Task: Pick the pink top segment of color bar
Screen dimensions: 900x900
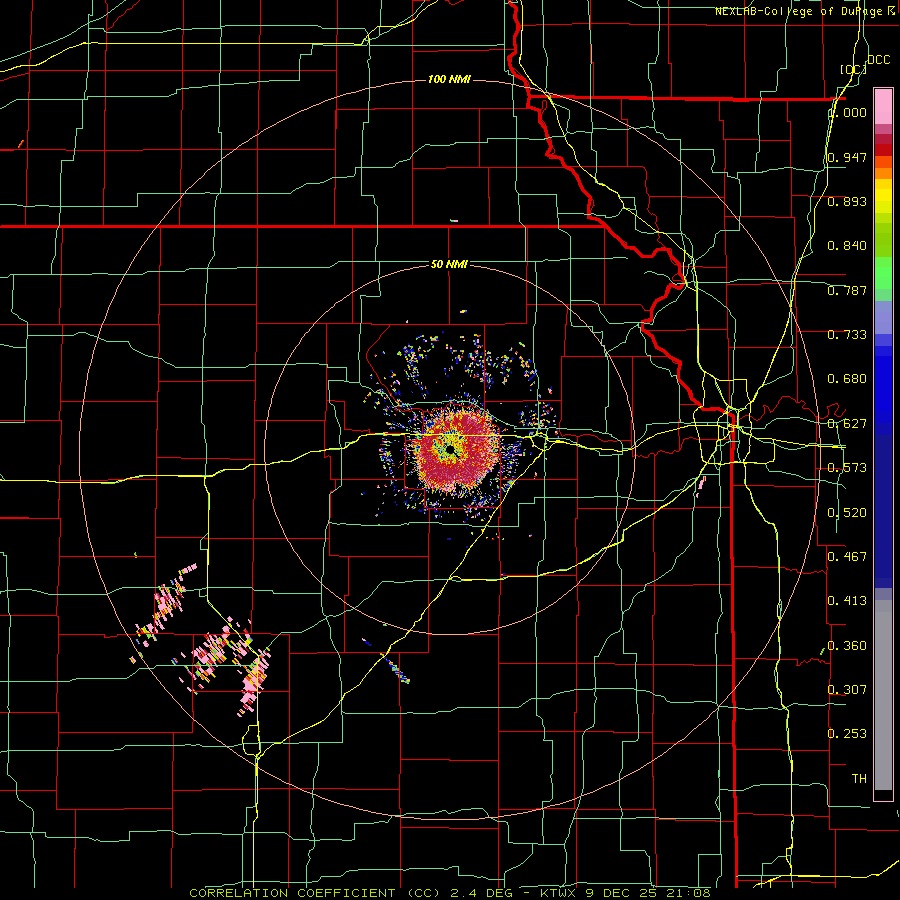Action: [x=883, y=106]
